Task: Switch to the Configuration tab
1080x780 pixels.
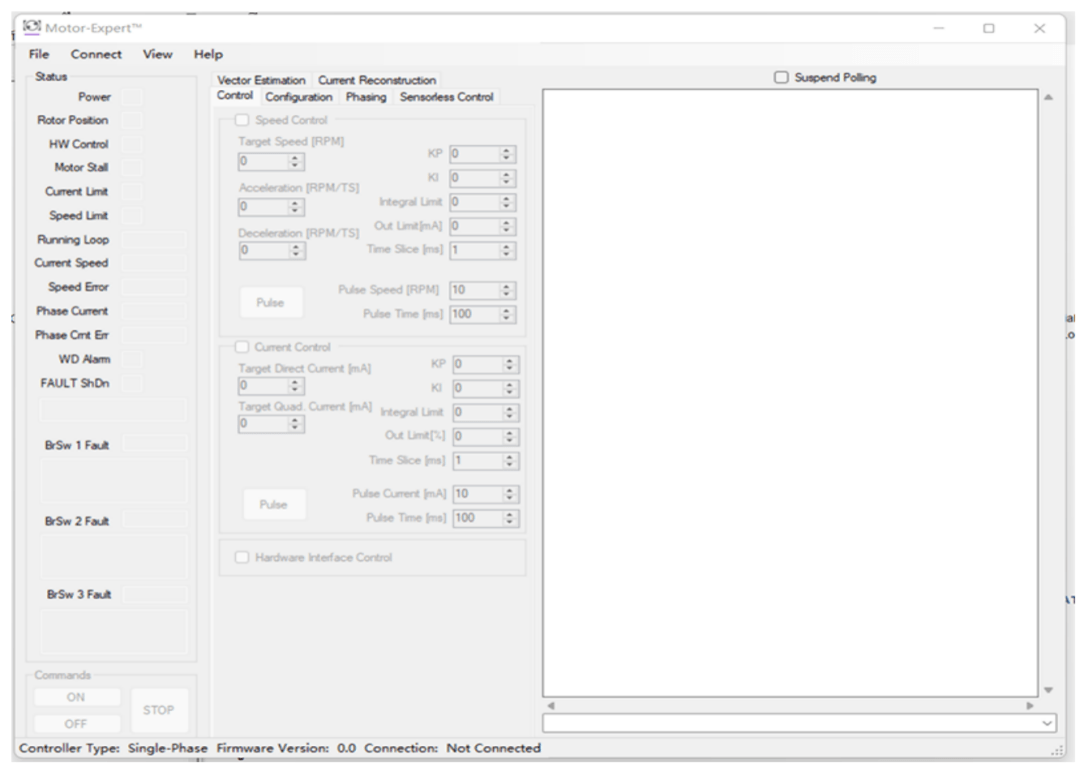Action: click(x=298, y=97)
